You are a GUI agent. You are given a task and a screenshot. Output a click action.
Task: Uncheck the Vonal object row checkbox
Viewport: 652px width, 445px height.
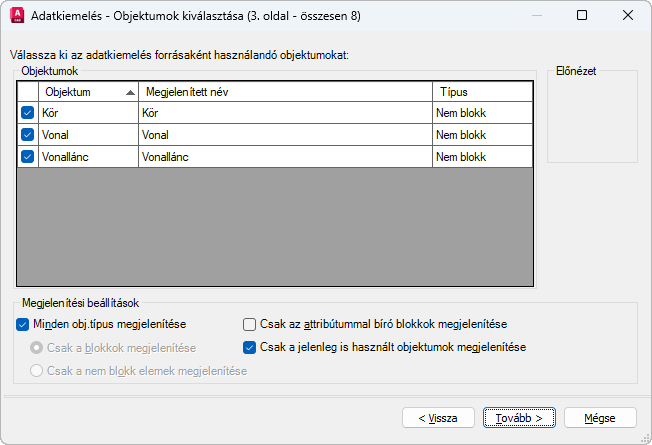(x=27, y=135)
